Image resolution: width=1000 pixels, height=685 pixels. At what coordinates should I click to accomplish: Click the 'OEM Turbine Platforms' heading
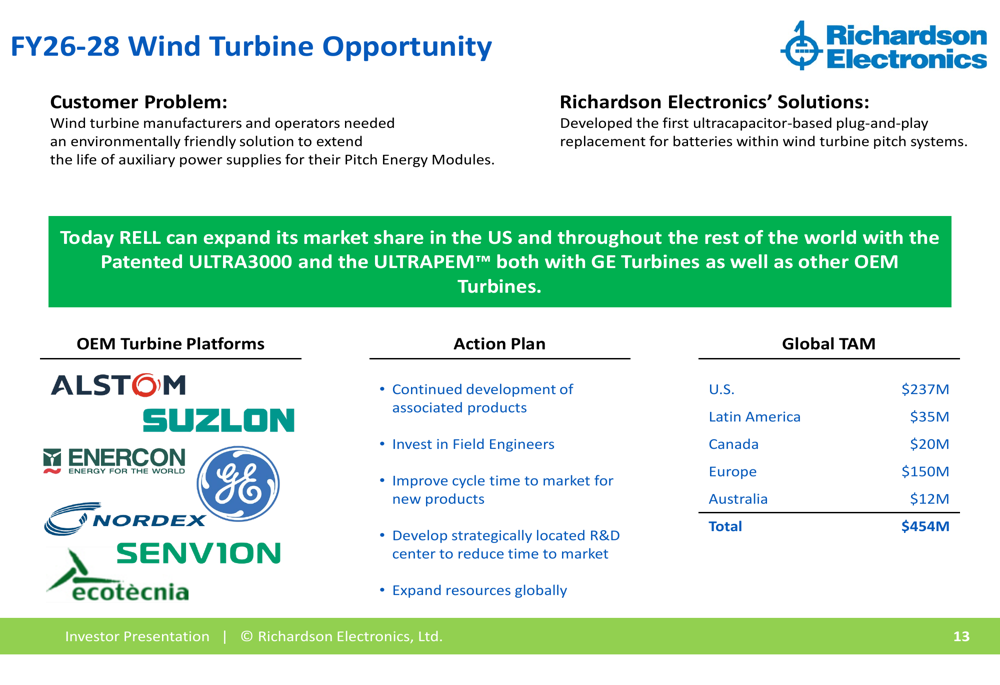(170, 344)
